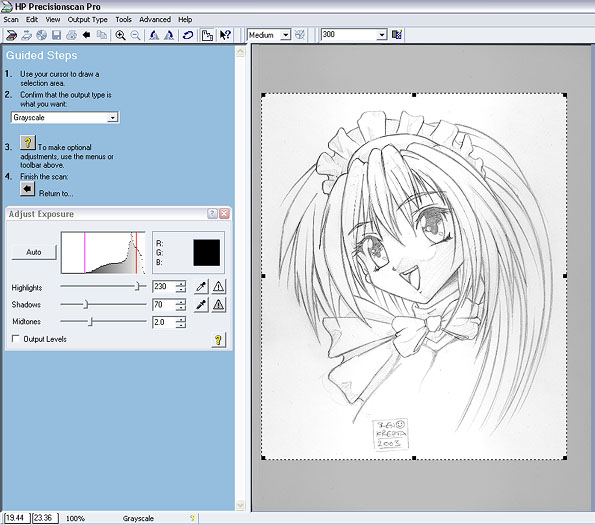Increase the Midtones value with up arrow
Screen dimensions: 595x525
point(181,319)
